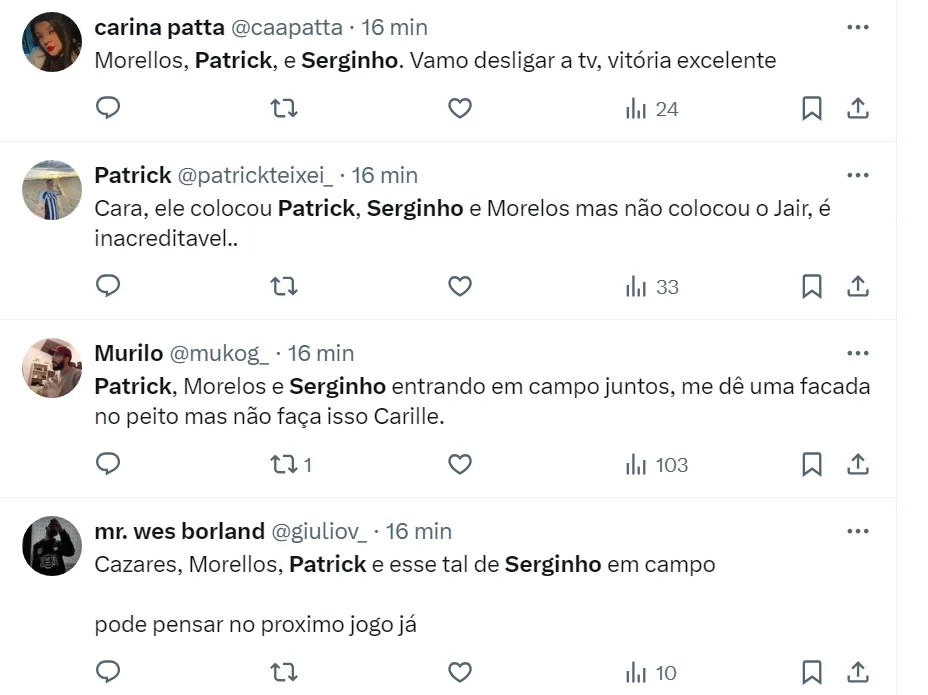Reply to carina patta's tweet
Viewport: 928px width, 695px height.
click(108, 108)
